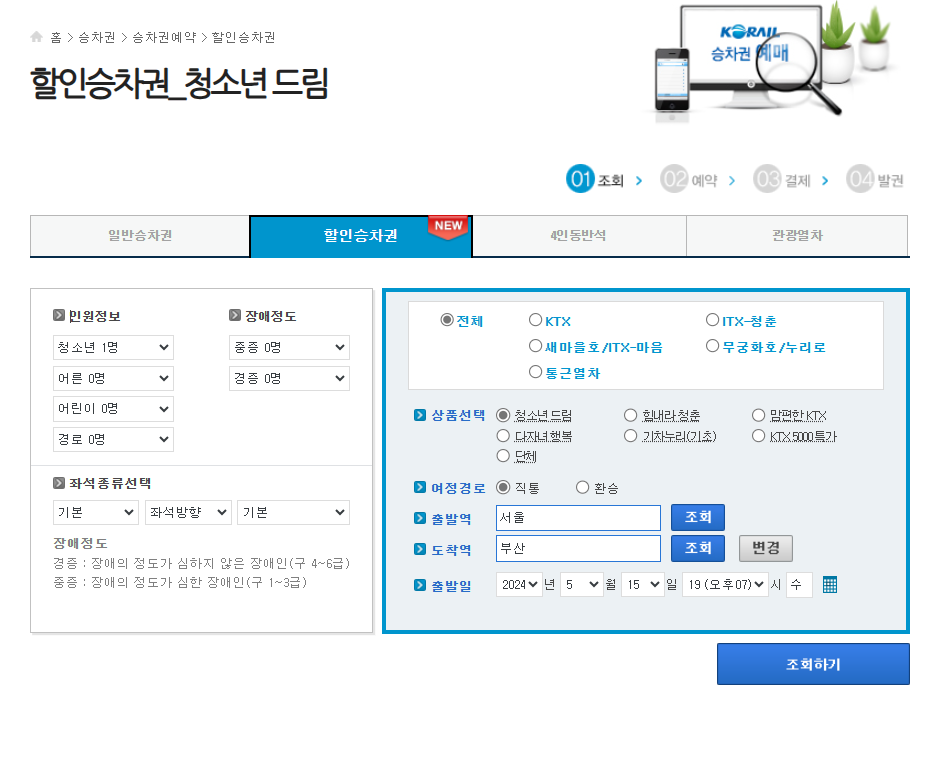931x780 pixels.
Task: Click the 변경 button beside 도착역
Action: 765,548
